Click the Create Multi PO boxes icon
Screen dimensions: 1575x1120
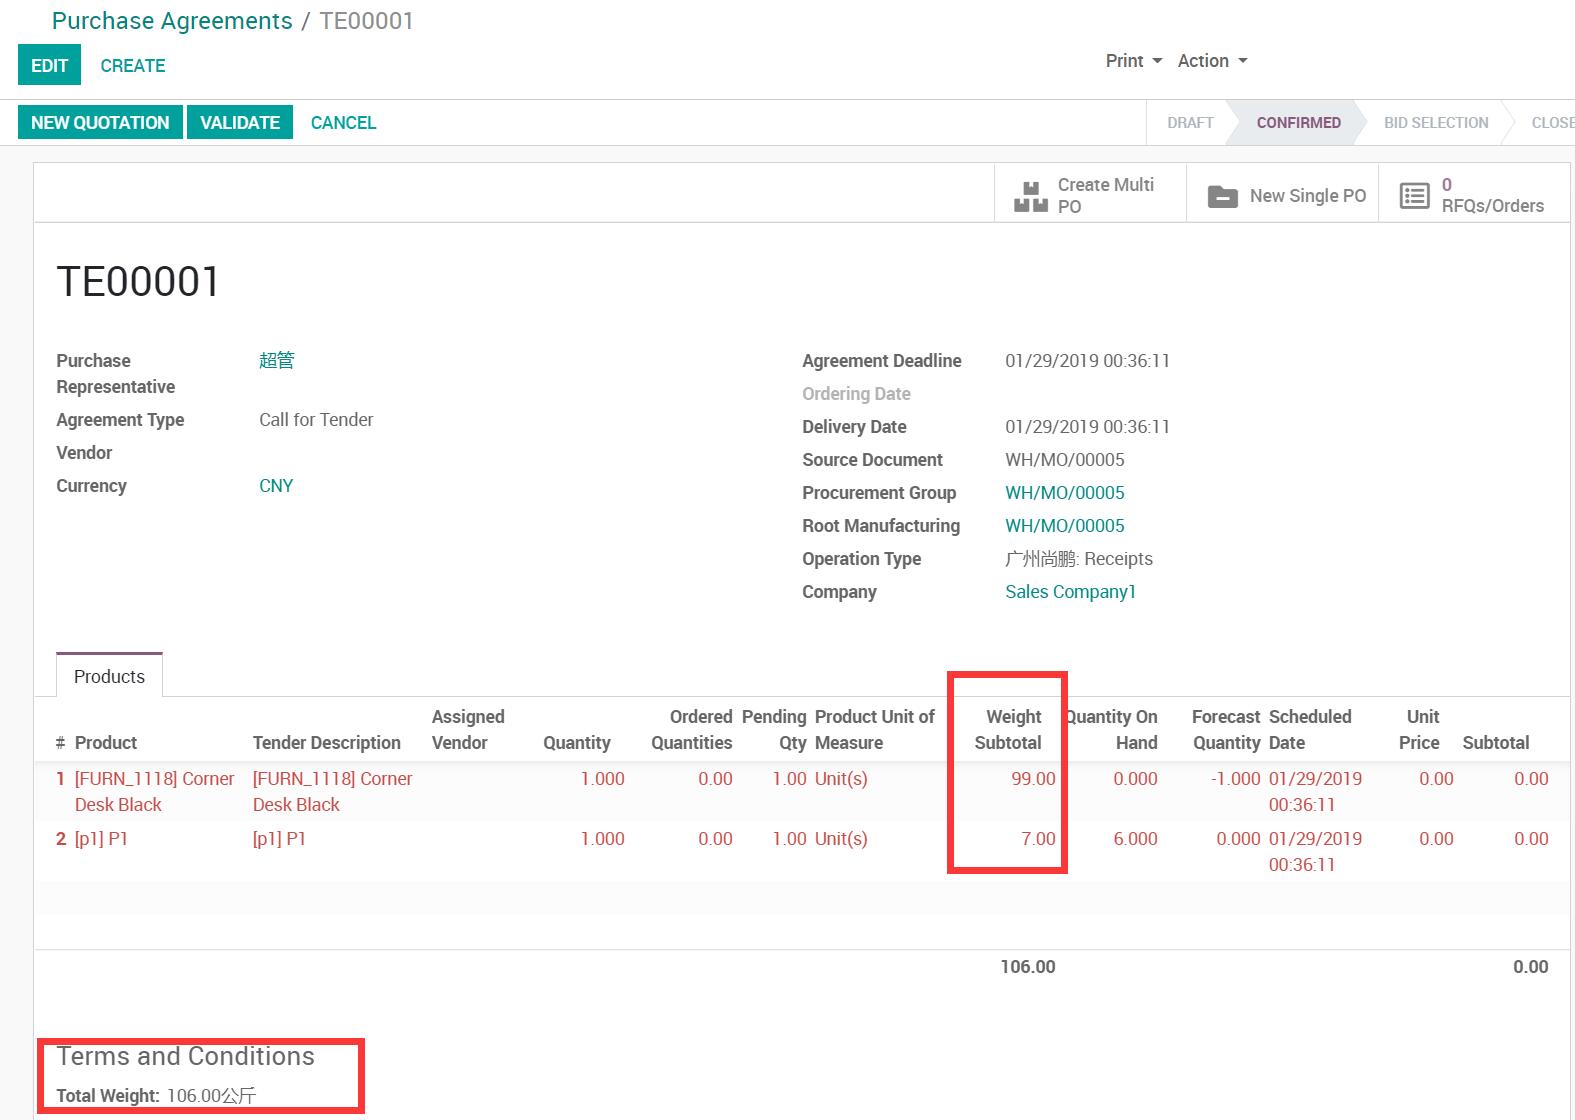click(1030, 196)
